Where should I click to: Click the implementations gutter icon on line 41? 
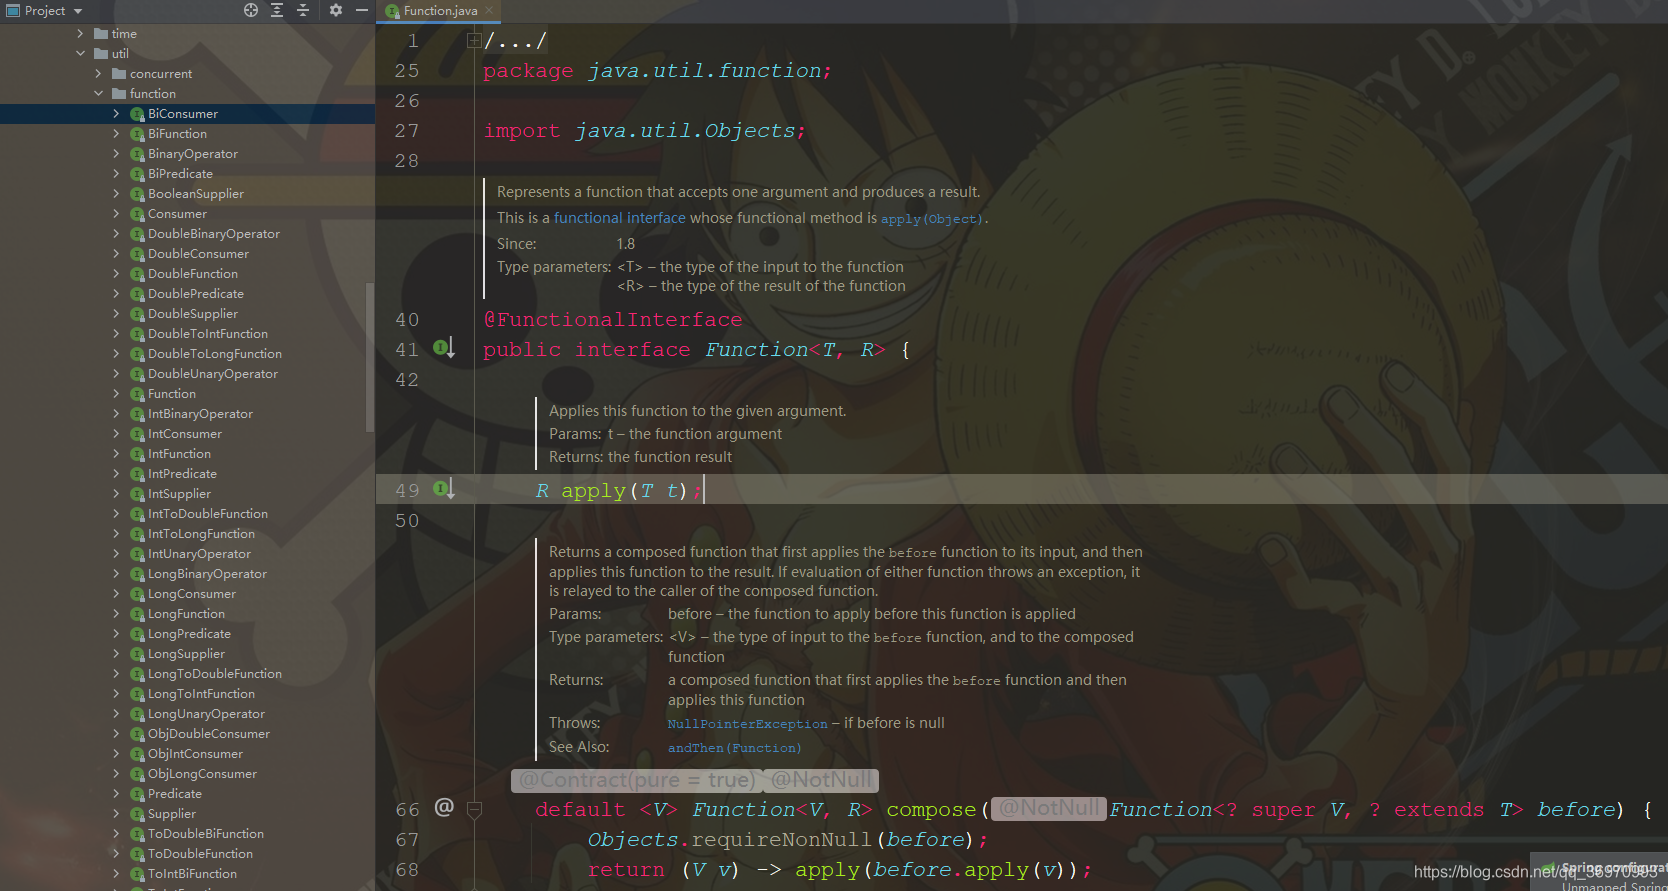coord(444,348)
